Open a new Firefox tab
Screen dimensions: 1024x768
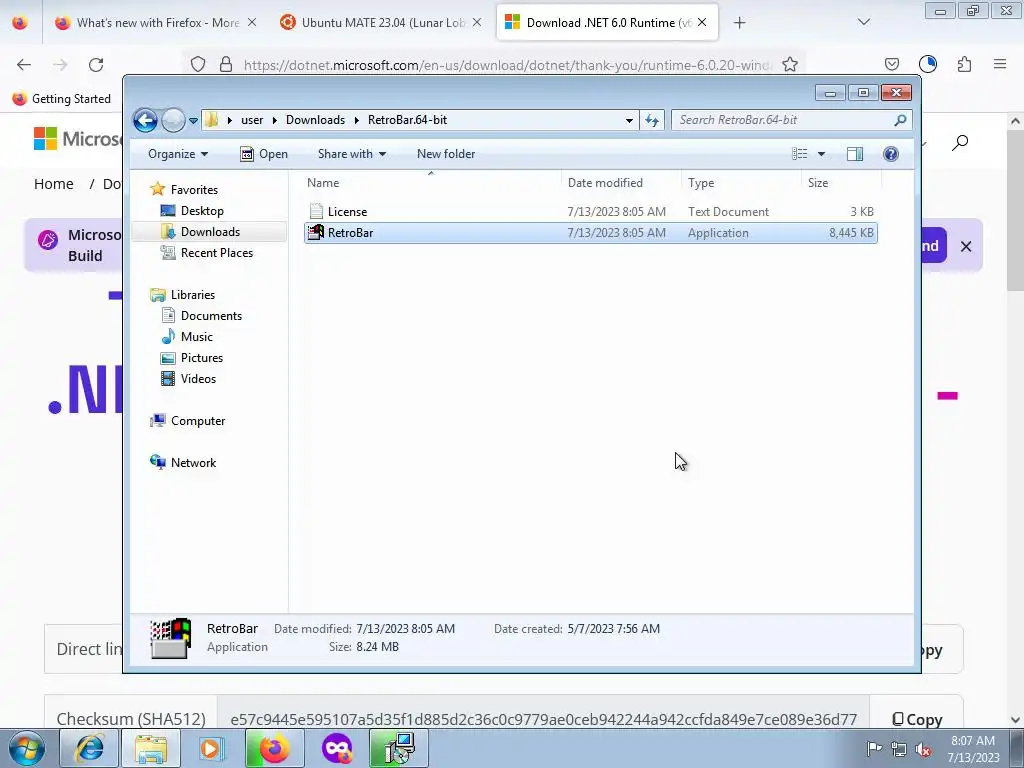(x=739, y=23)
